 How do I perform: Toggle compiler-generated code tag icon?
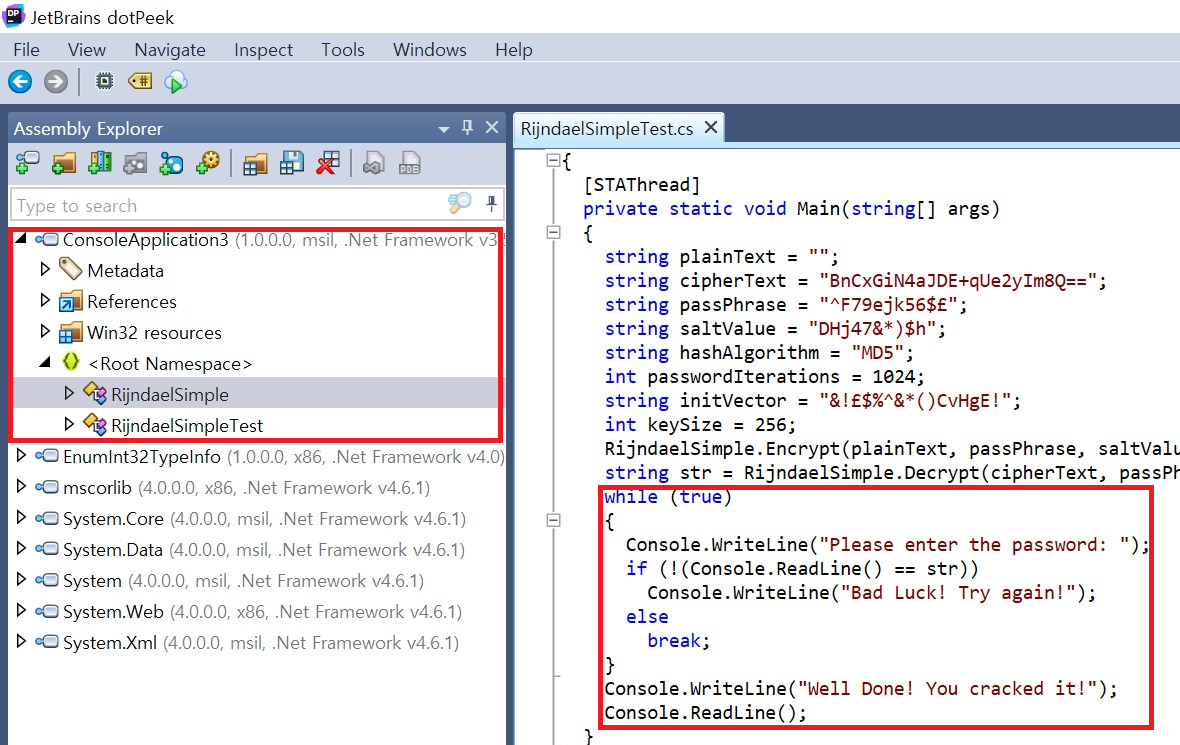(x=140, y=81)
